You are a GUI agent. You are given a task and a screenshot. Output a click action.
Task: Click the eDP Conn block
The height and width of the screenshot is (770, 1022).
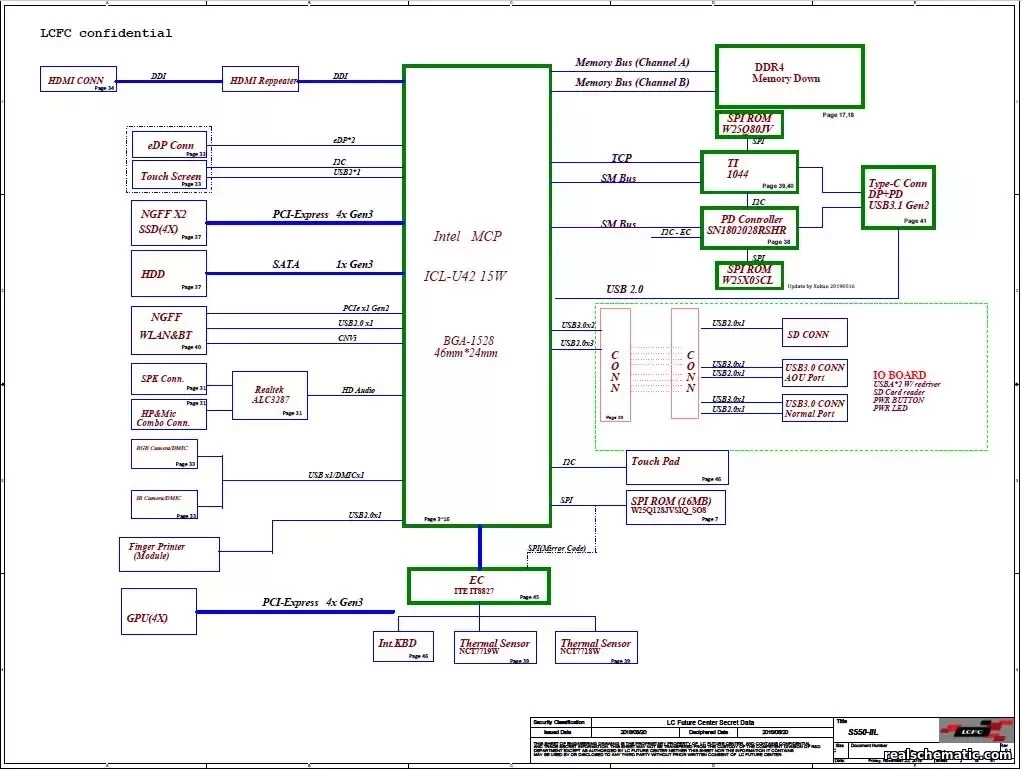(169, 145)
